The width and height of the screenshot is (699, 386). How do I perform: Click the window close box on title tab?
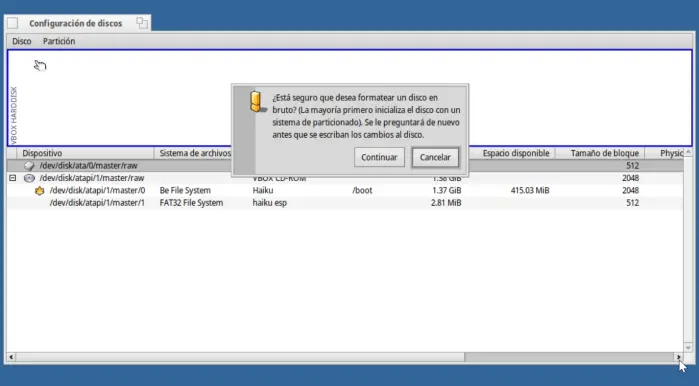(13, 23)
